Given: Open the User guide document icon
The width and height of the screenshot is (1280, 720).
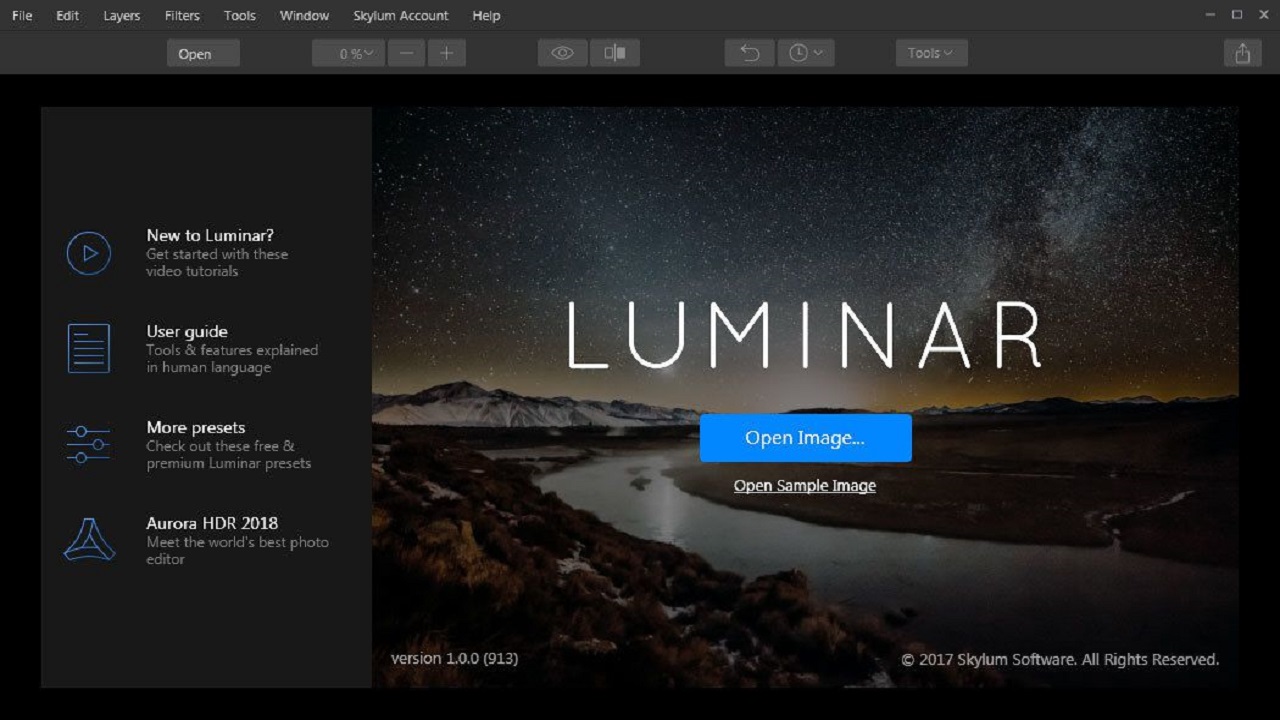Looking at the screenshot, I should click(89, 348).
